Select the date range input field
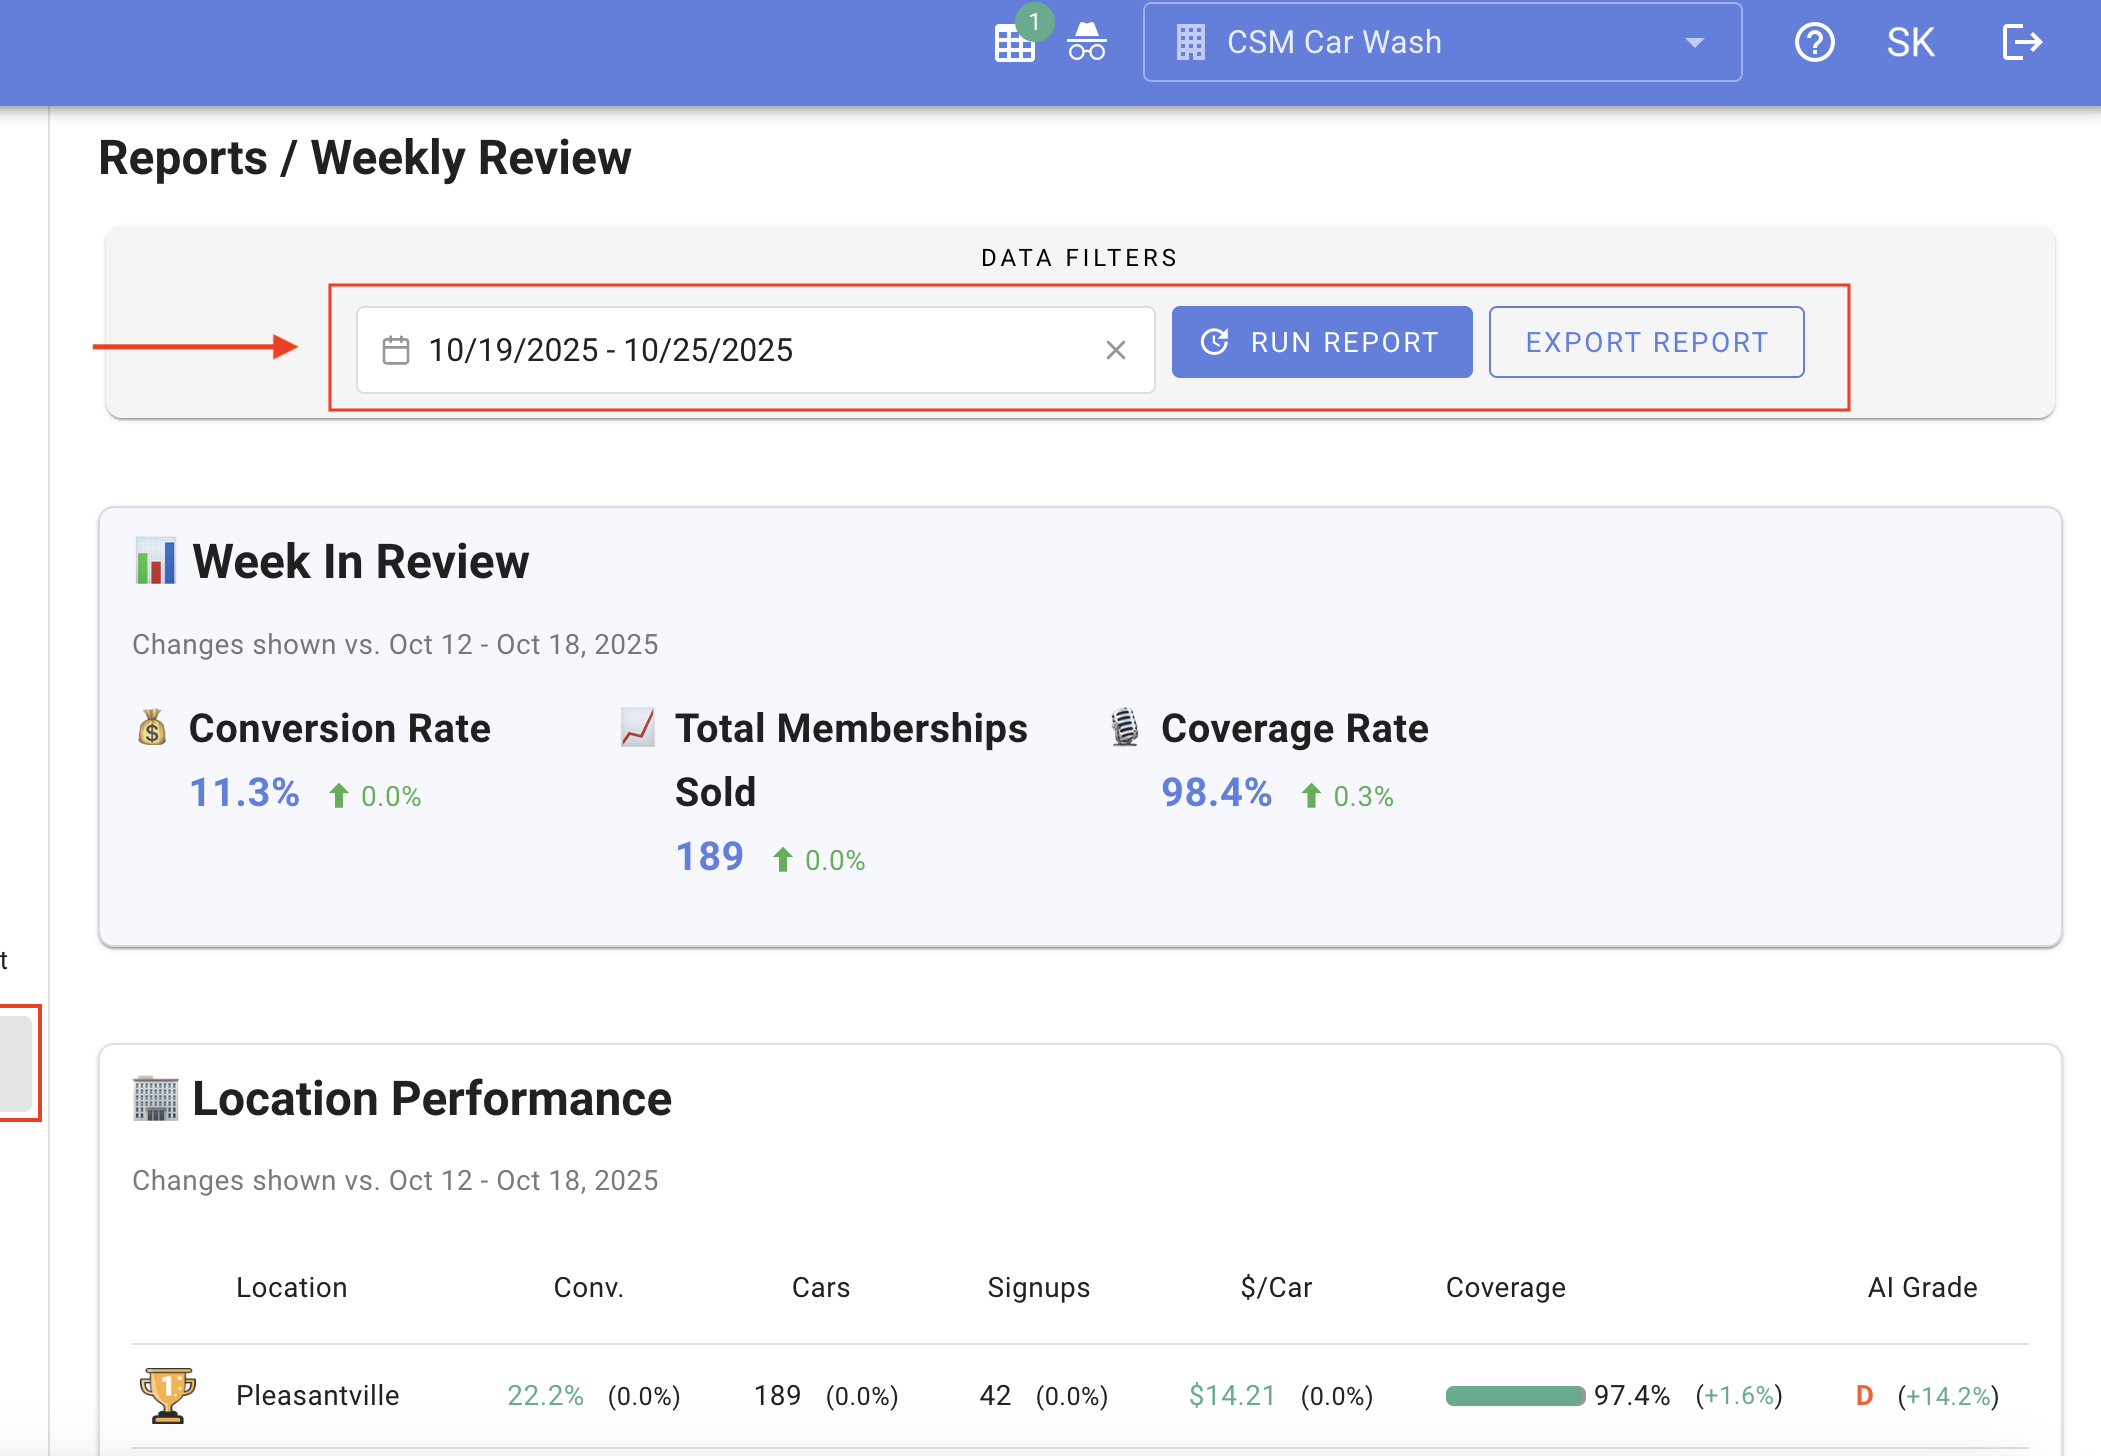The image size is (2101, 1456). coord(755,350)
